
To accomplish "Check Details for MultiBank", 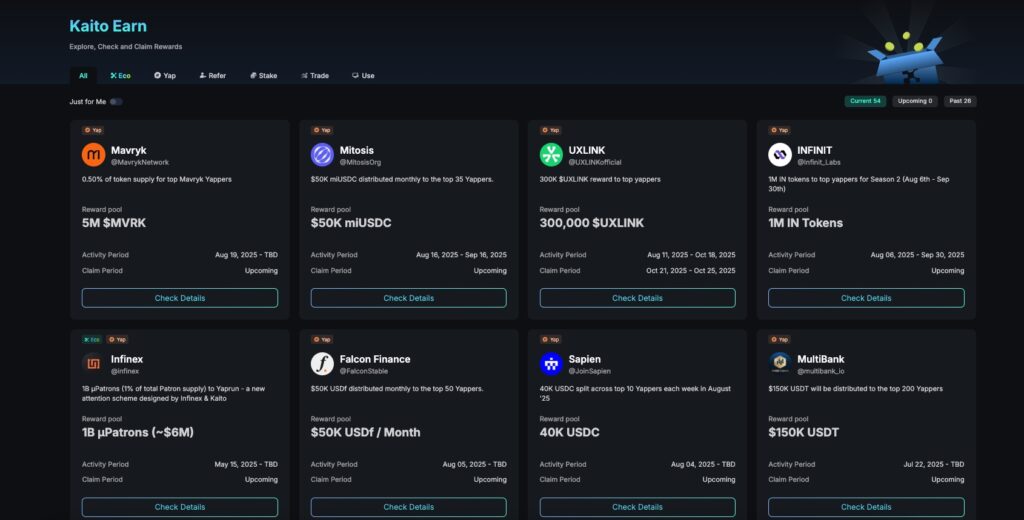I will click(x=866, y=507).
